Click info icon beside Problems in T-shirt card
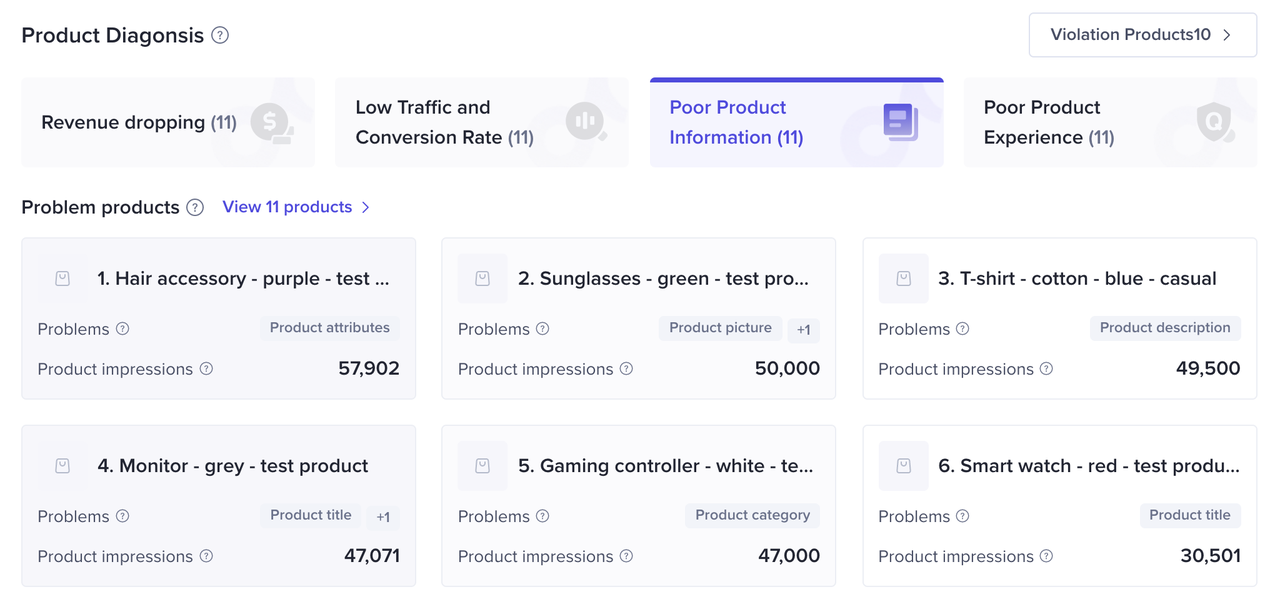This screenshot has height=597, width=1280. pos(962,329)
